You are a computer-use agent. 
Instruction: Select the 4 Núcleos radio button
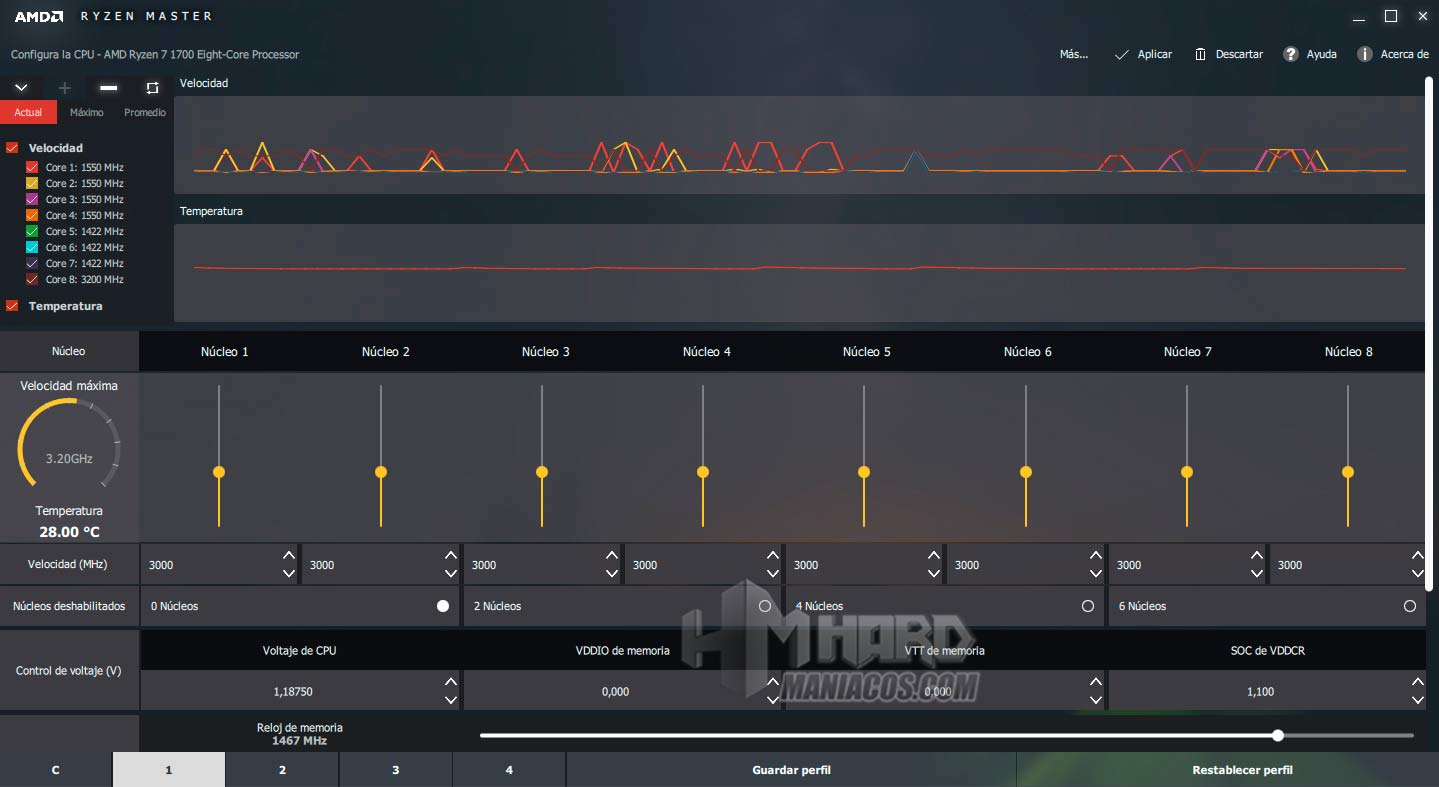click(1088, 606)
